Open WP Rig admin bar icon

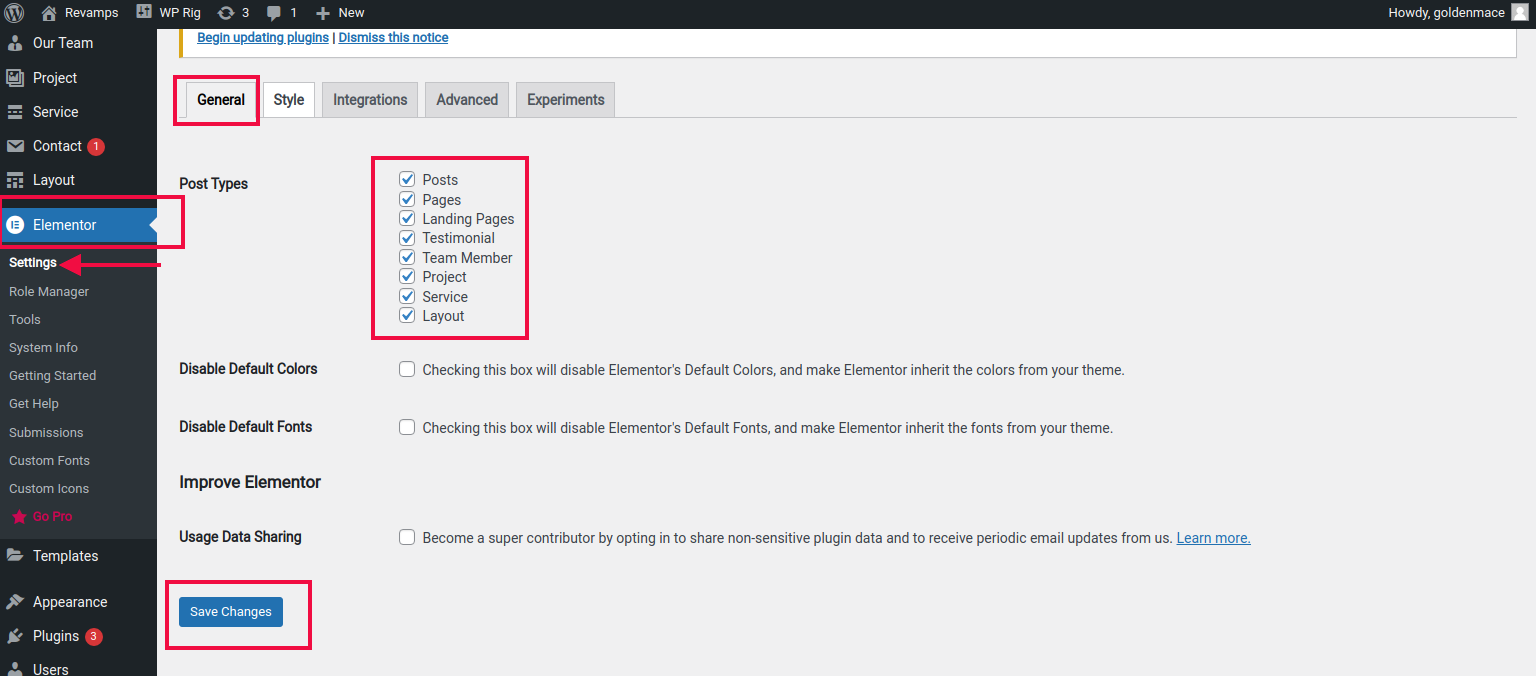[x=144, y=12]
